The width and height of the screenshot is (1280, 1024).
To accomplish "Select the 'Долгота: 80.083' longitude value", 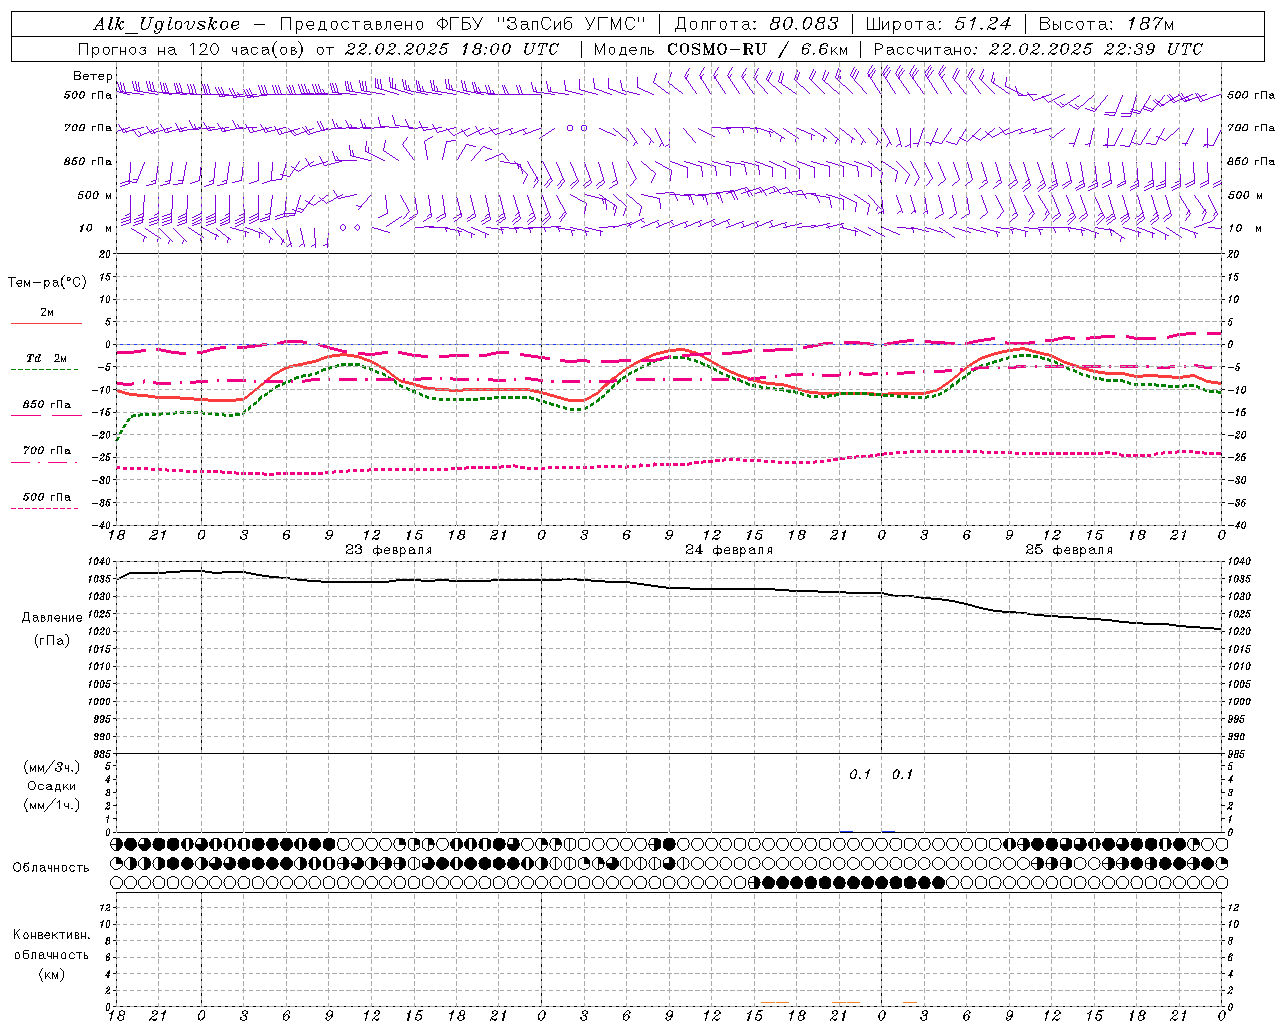I will (756, 24).
